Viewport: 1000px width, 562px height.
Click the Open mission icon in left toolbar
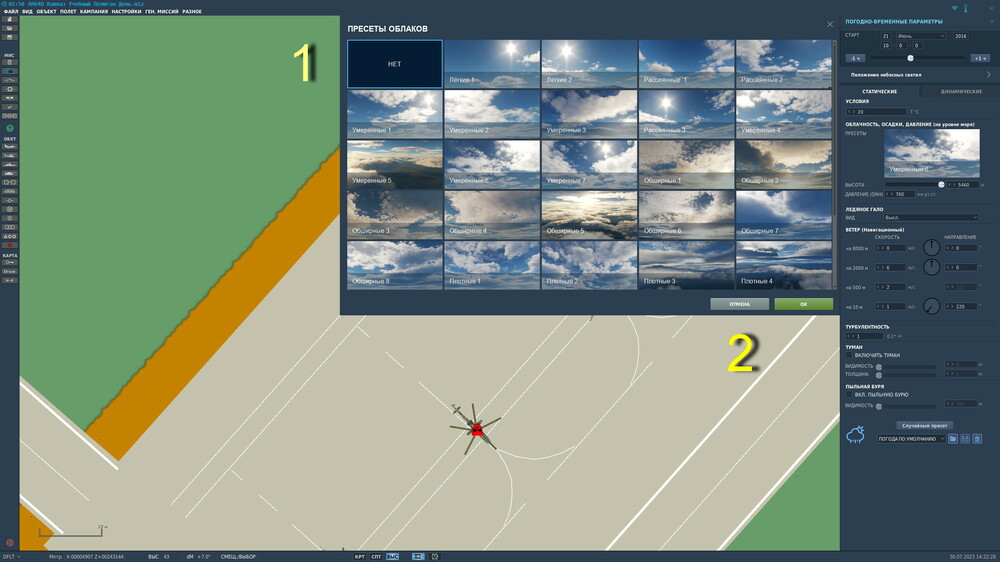[x=10, y=28]
